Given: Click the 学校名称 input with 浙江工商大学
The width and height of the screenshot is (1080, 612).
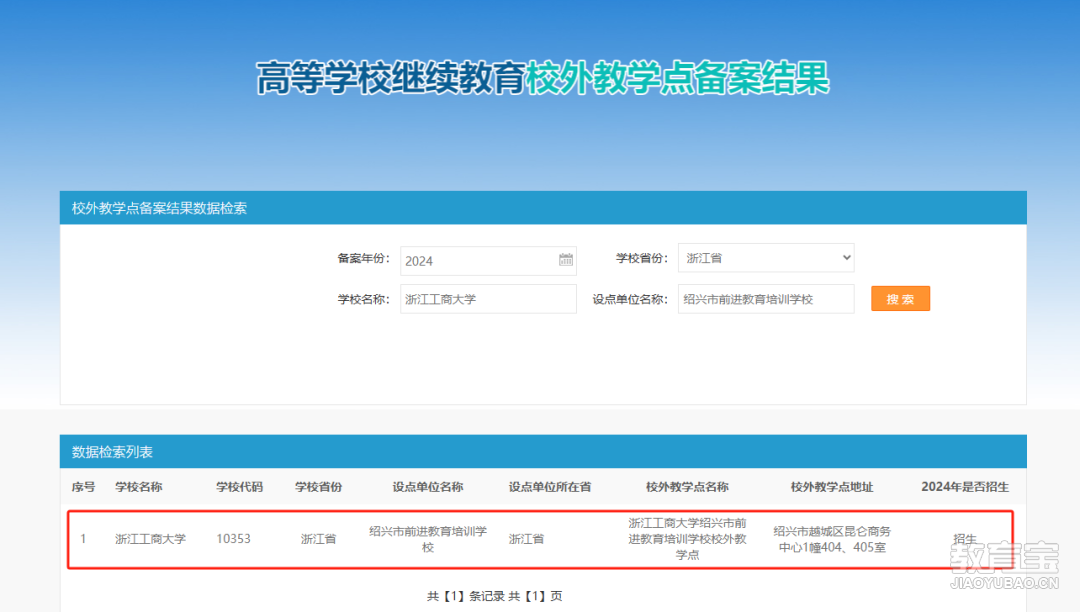Looking at the screenshot, I should [488, 299].
